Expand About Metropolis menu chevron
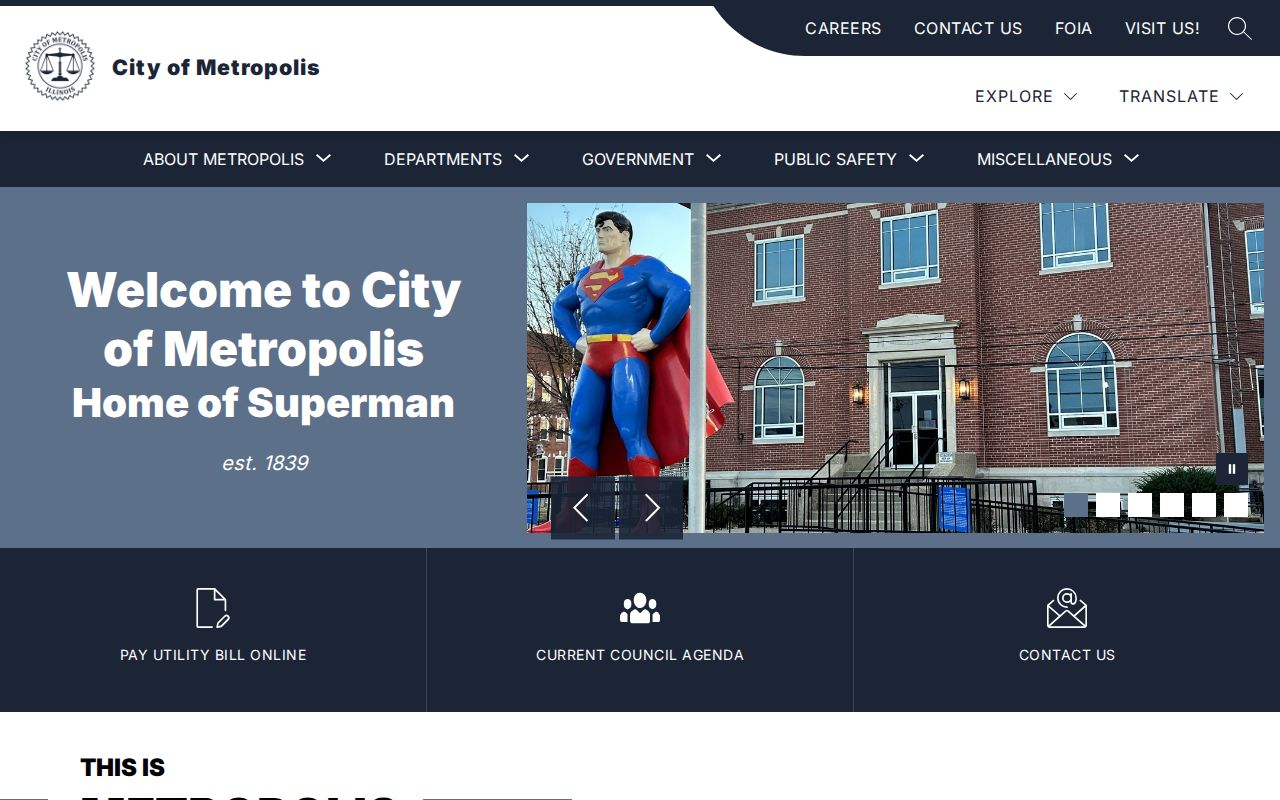Viewport: 1280px width, 800px height. 323,158
